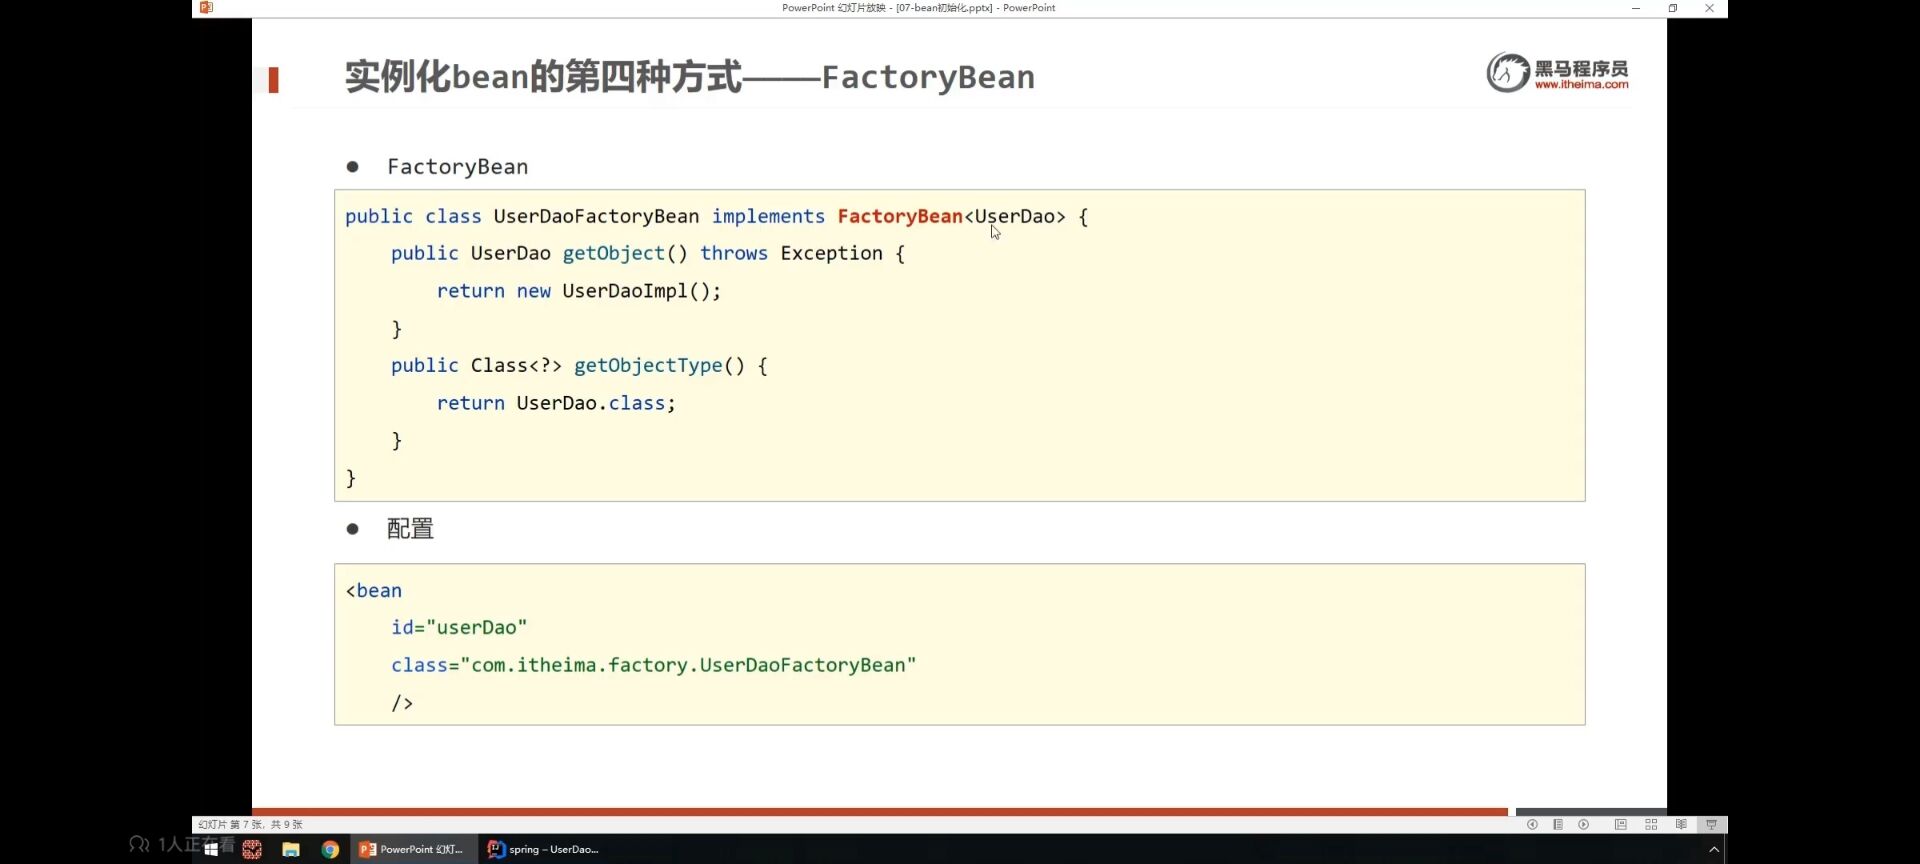Switch to Slide Sorter view icon
The width and height of the screenshot is (1920, 864).
pyautogui.click(x=1651, y=825)
